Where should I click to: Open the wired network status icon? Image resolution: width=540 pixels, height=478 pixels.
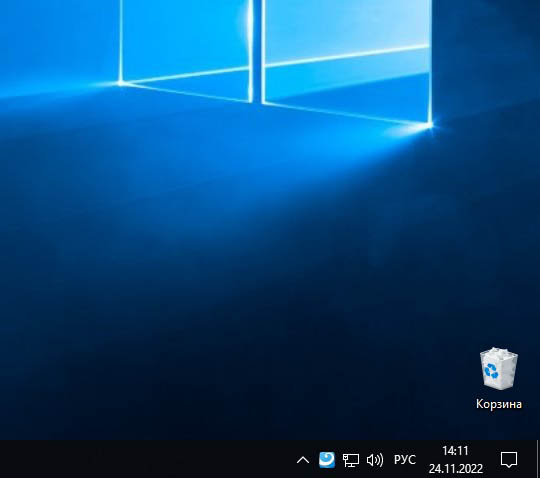point(351,460)
